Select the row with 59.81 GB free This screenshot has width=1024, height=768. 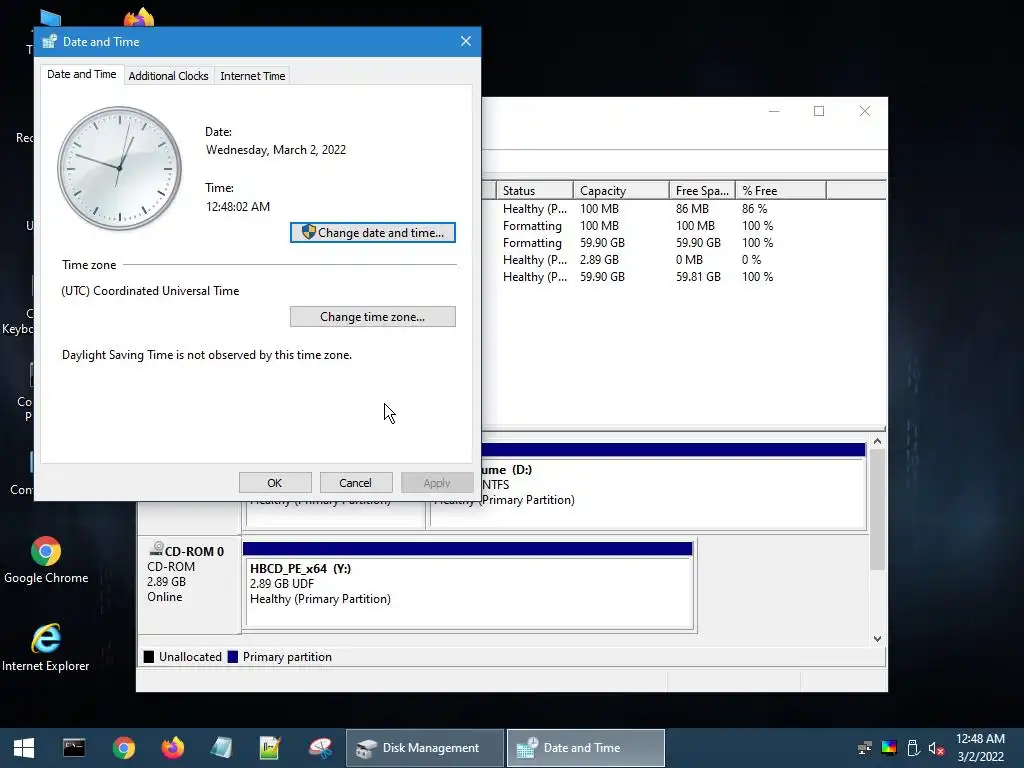684,277
